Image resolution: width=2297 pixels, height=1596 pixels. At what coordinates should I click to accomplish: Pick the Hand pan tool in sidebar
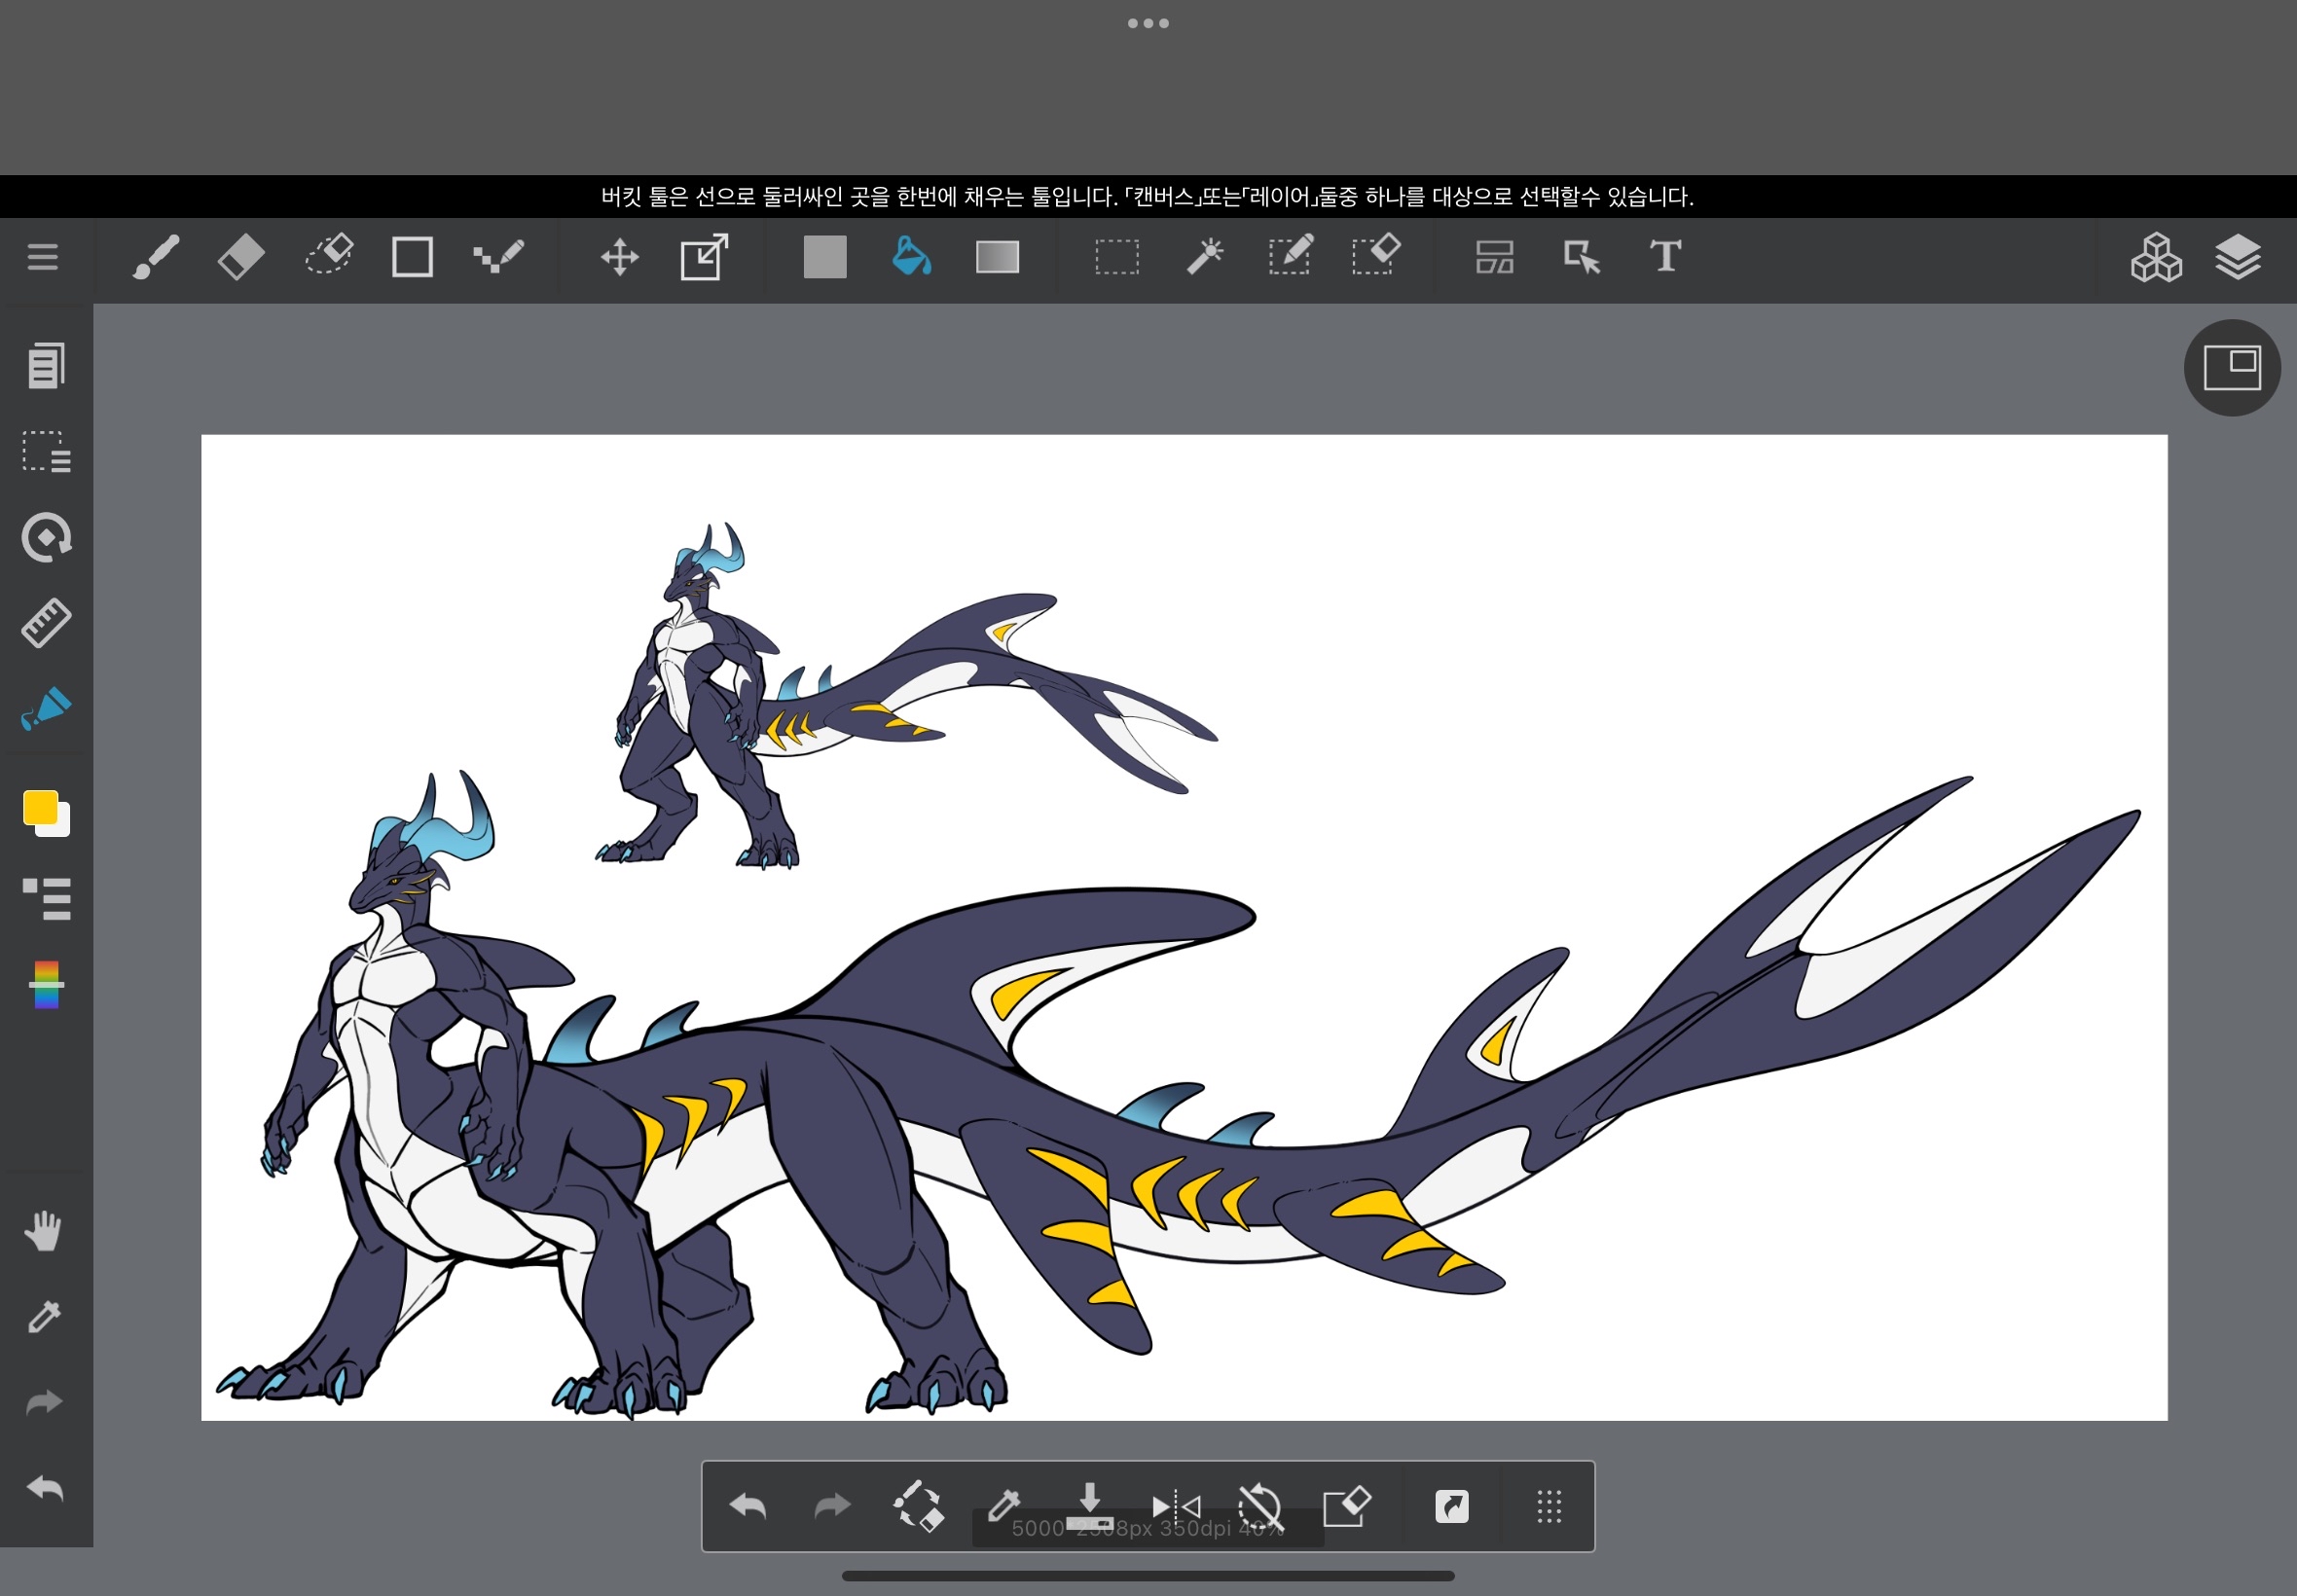[44, 1231]
